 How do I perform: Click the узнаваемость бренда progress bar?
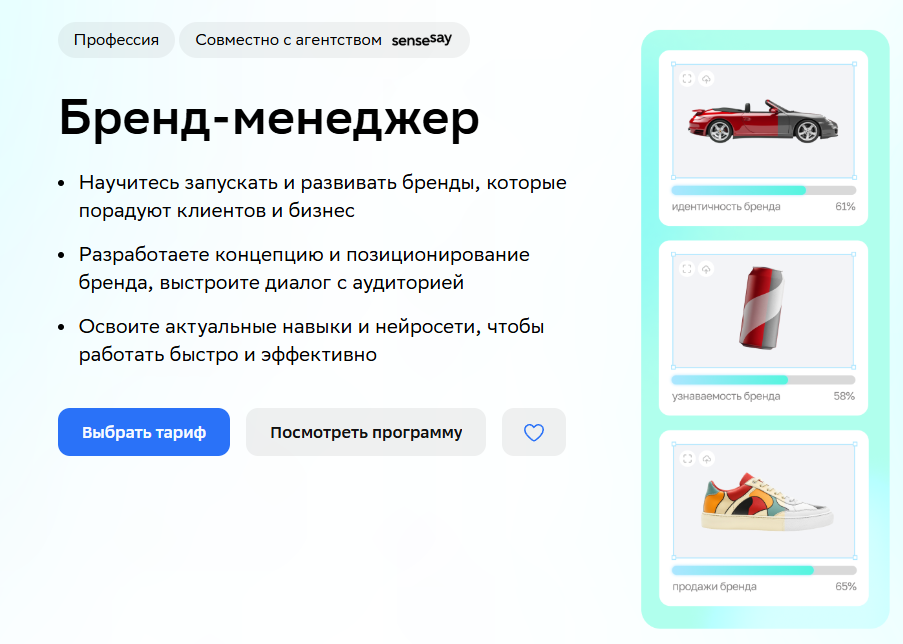[x=764, y=380]
